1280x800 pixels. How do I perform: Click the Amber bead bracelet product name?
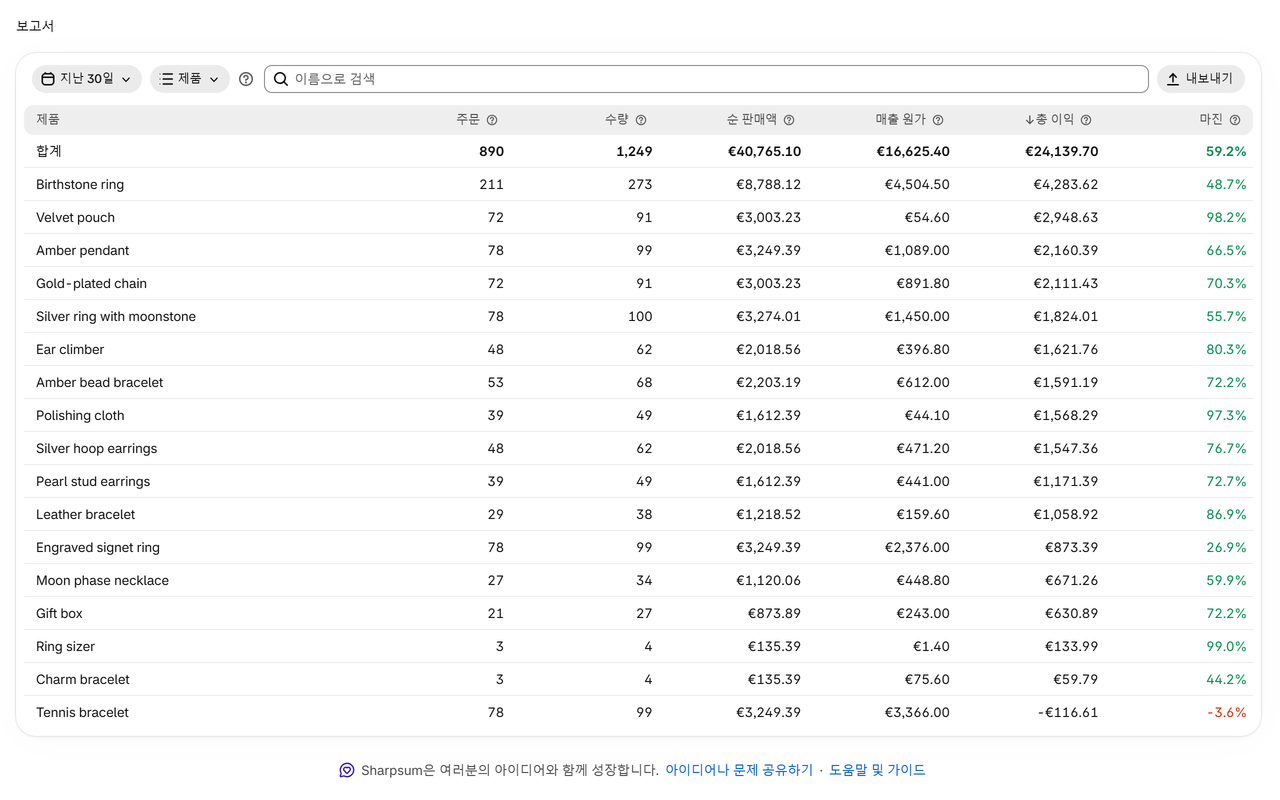[x=99, y=382]
